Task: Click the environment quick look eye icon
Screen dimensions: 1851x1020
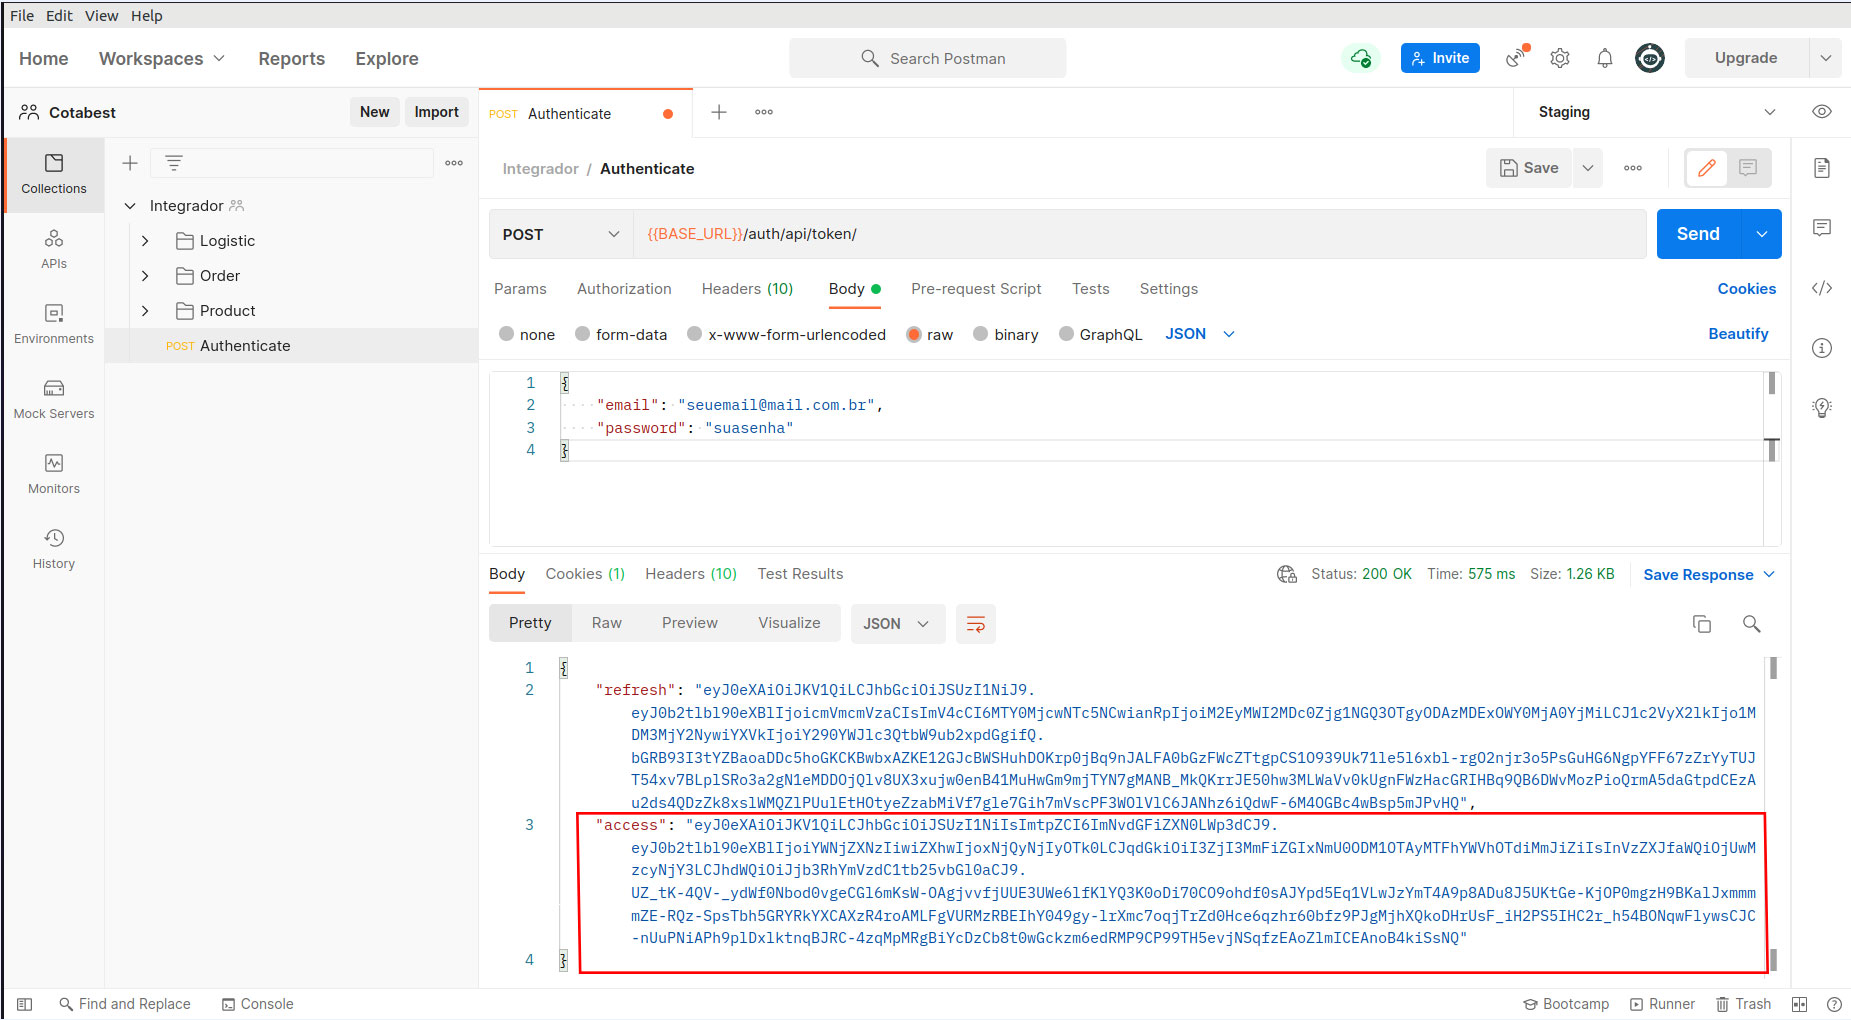Action: (x=1822, y=112)
